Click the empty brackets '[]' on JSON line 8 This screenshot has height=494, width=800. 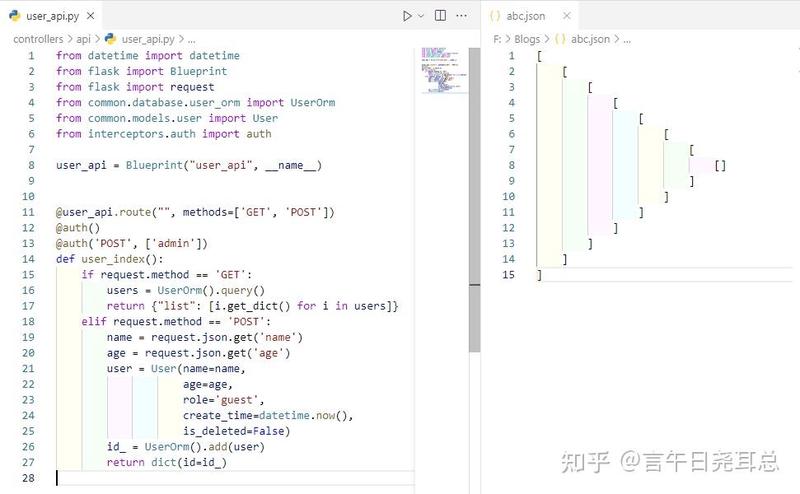pos(720,165)
